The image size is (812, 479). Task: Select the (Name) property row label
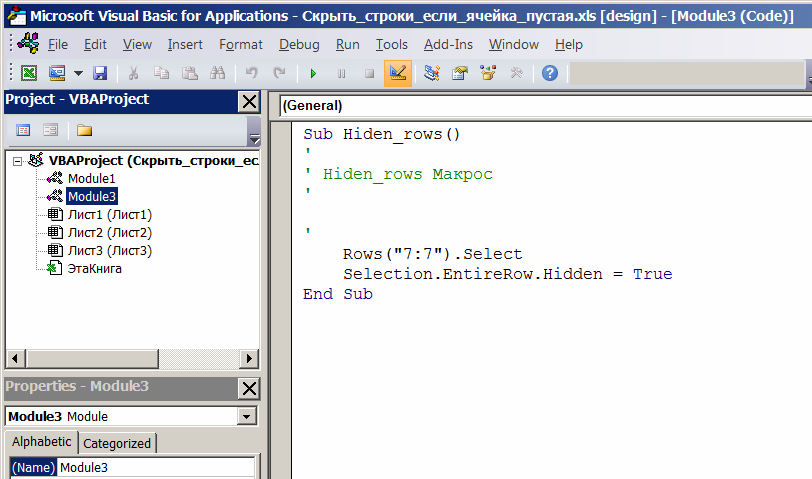pyautogui.click(x=33, y=468)
